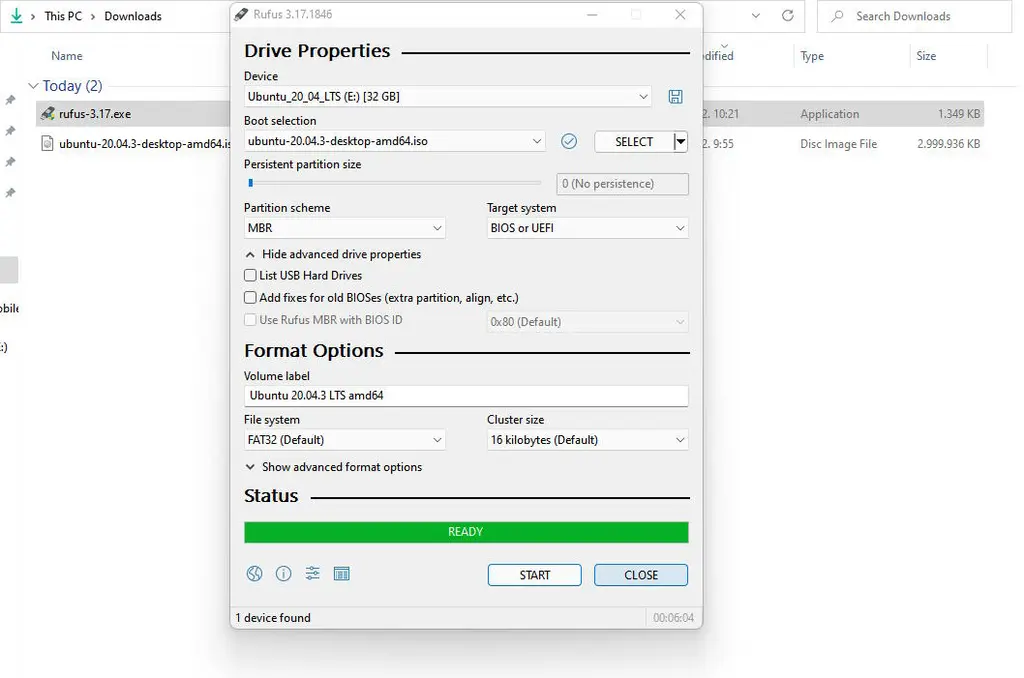The height and width of the screenshot is (678, 1024).
Task: Expand Show advanced format options
Action: (x=334, y=467)
